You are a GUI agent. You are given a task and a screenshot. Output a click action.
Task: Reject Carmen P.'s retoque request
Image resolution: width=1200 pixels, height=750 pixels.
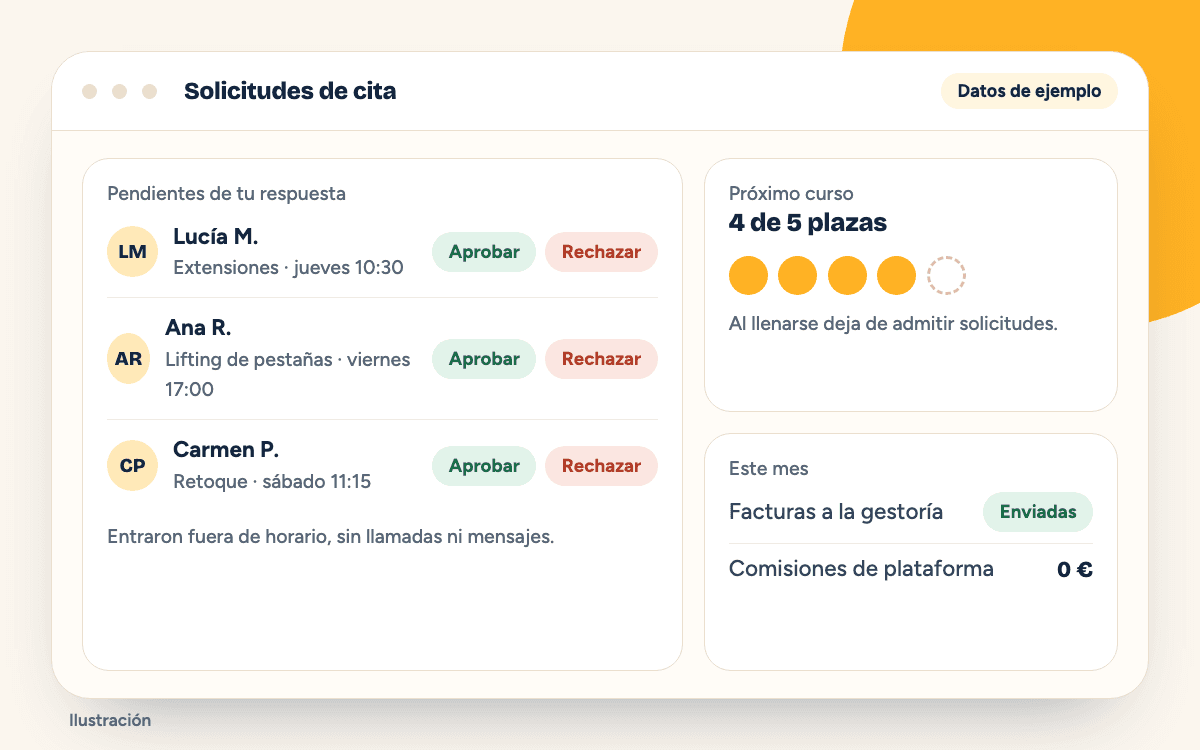tap(601, 466)
